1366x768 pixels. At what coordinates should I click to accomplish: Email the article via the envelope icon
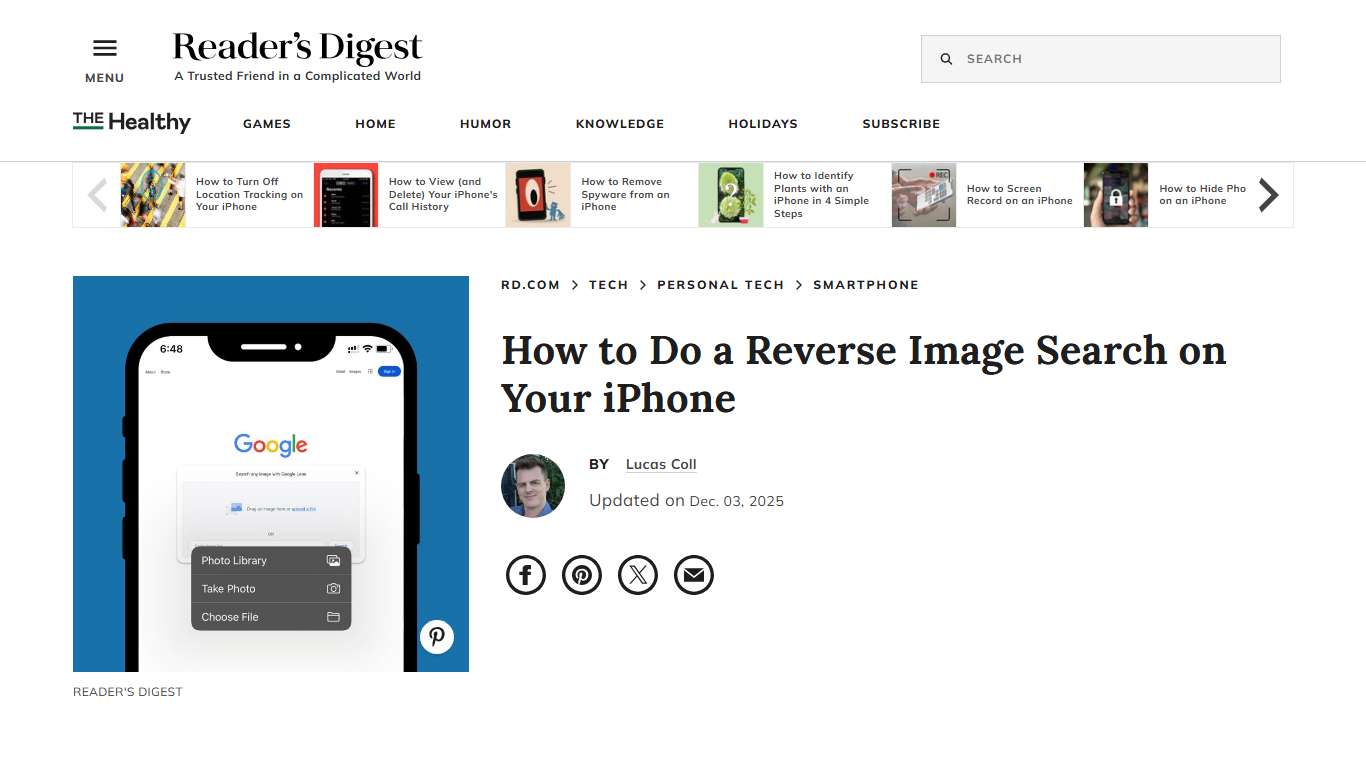[693, 574]
